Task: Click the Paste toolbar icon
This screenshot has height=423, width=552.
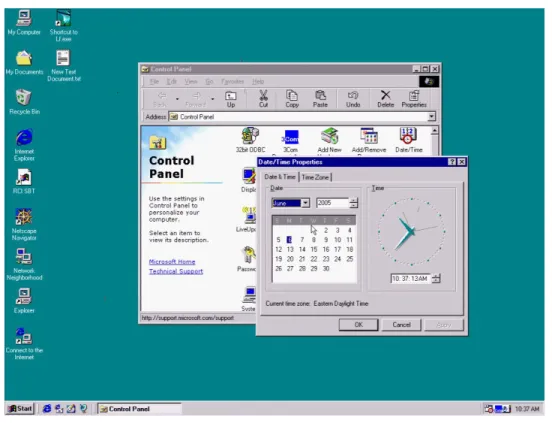Action: 320,99
